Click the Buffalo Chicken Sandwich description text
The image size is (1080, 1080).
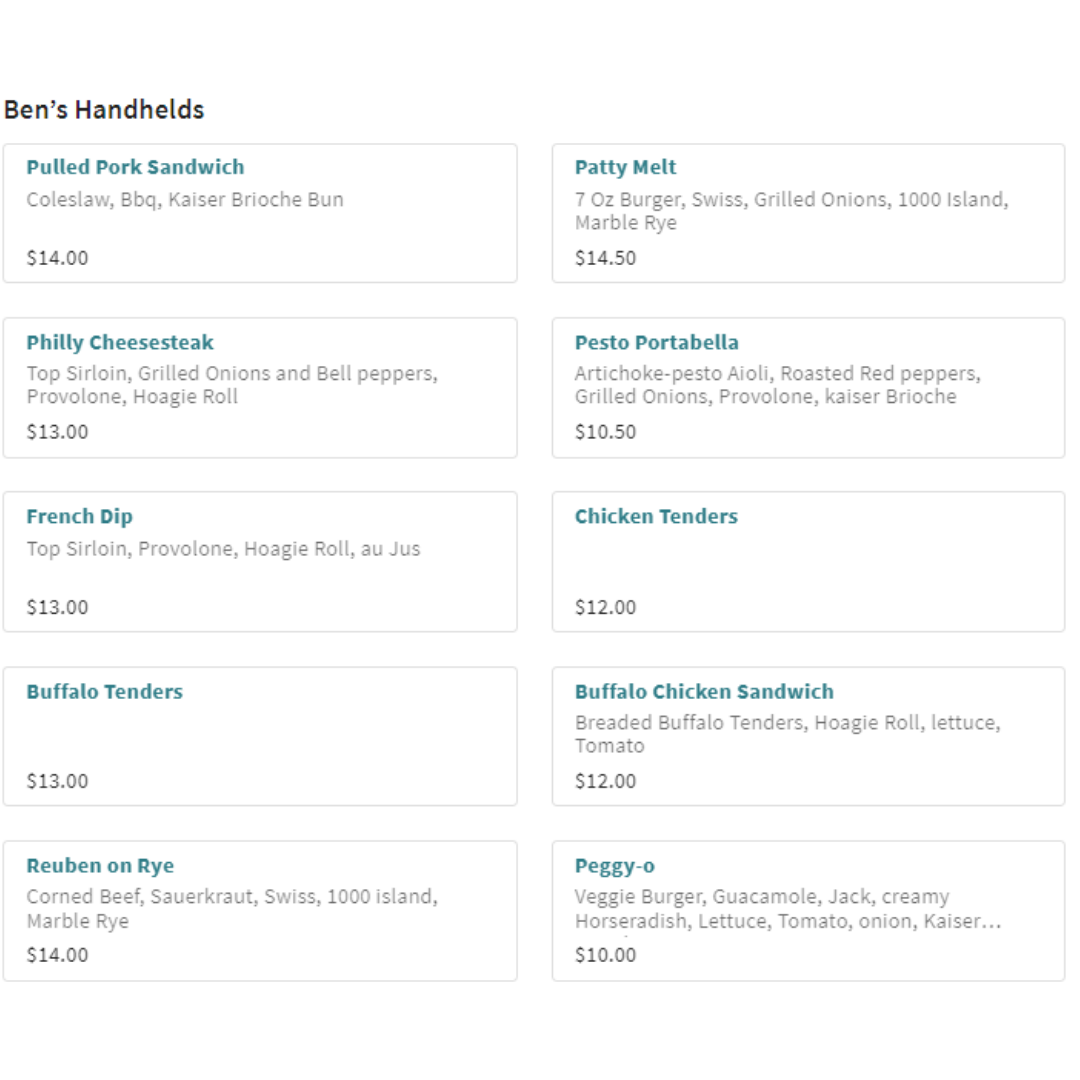pos(787,734)
